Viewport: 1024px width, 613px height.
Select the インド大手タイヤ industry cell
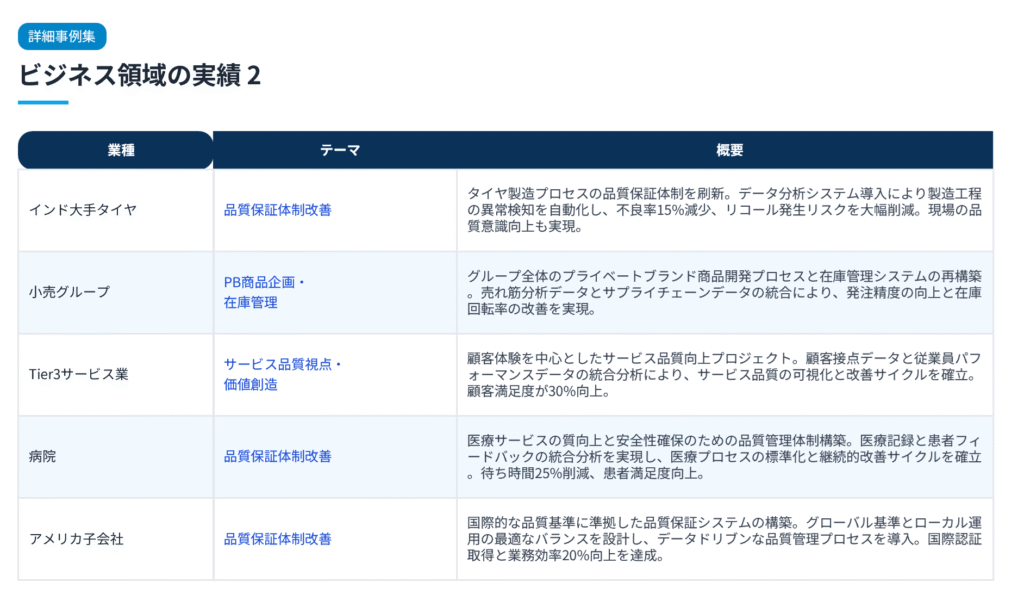pos(83,210)
